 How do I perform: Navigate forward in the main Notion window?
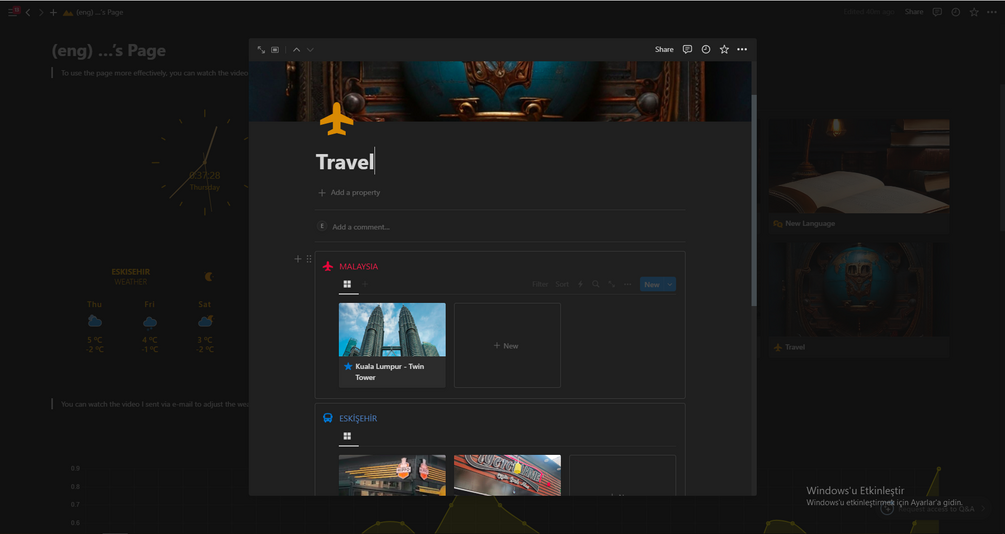(x=40, y=12)
